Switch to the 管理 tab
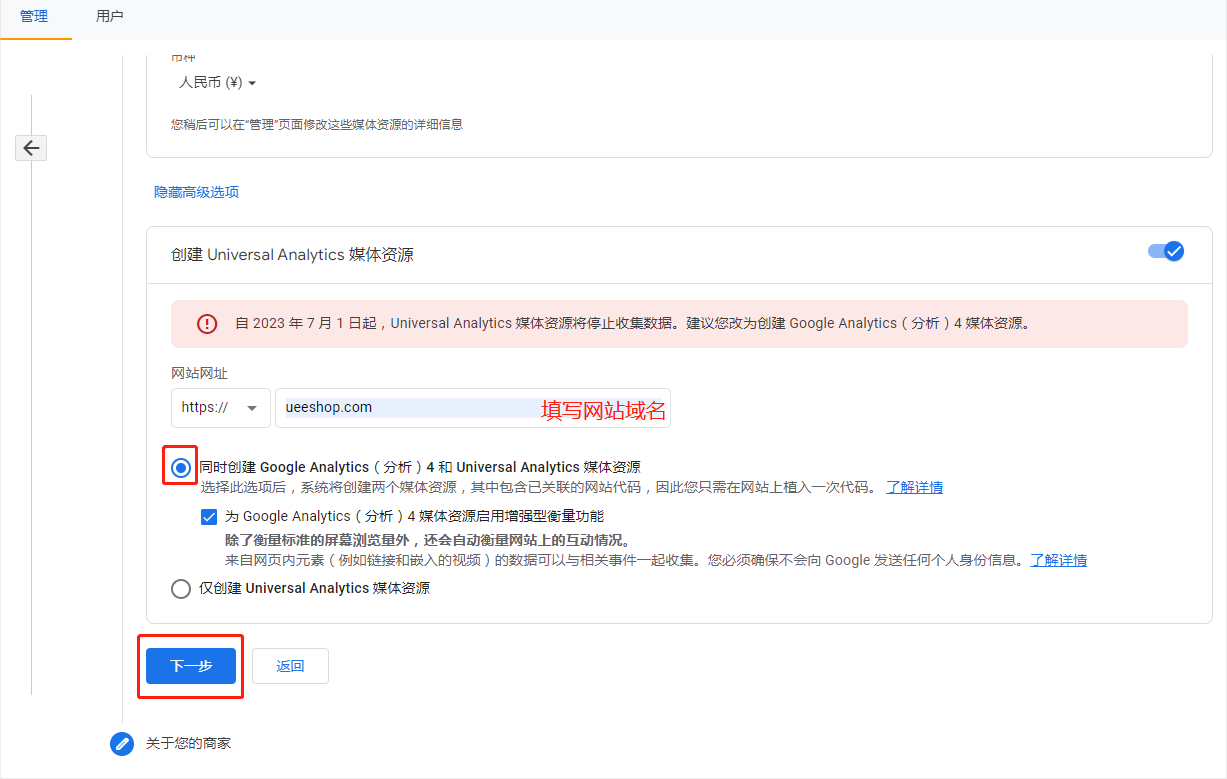The width and height of the screenshot is (1227, 779). (x=34, y=17)
